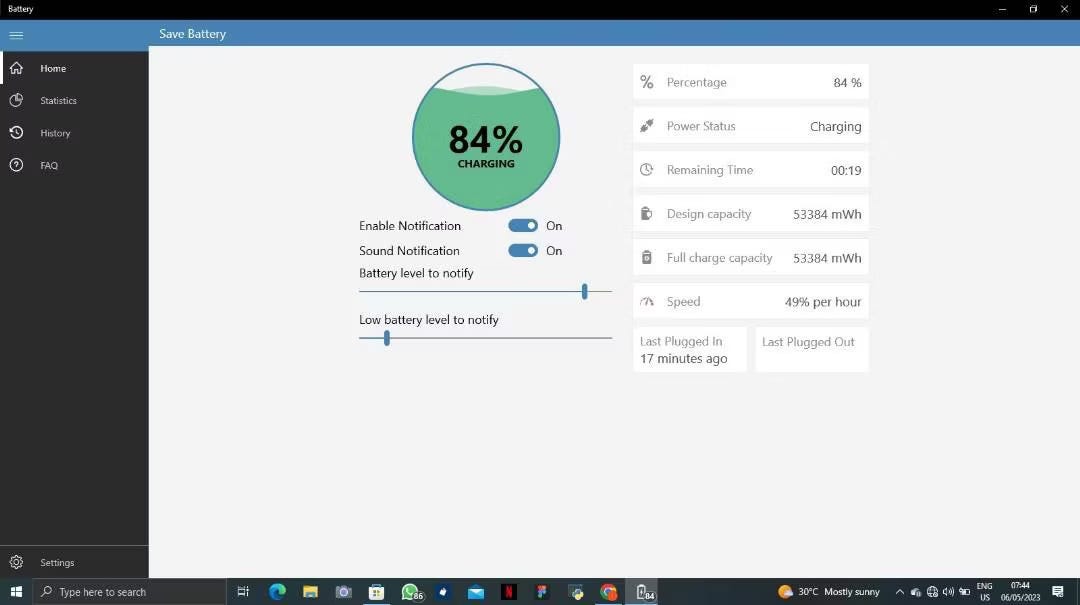Click the Battery app icon in the taskbar
This screenshot has width=1080, height=605.
pos(643,592)
